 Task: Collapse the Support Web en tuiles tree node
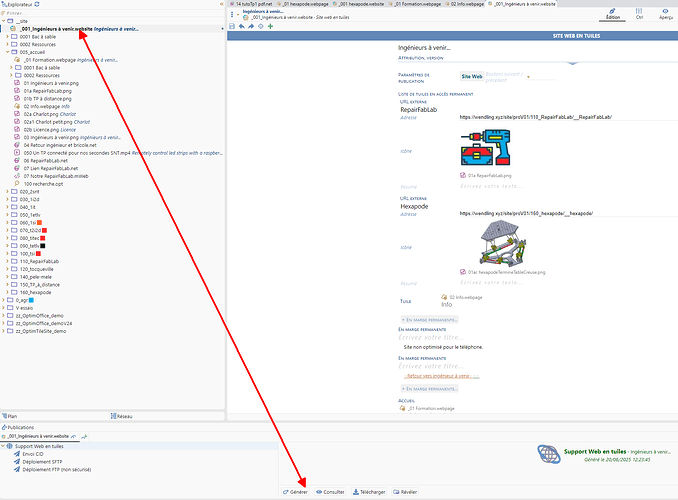(x=3, y=446)
